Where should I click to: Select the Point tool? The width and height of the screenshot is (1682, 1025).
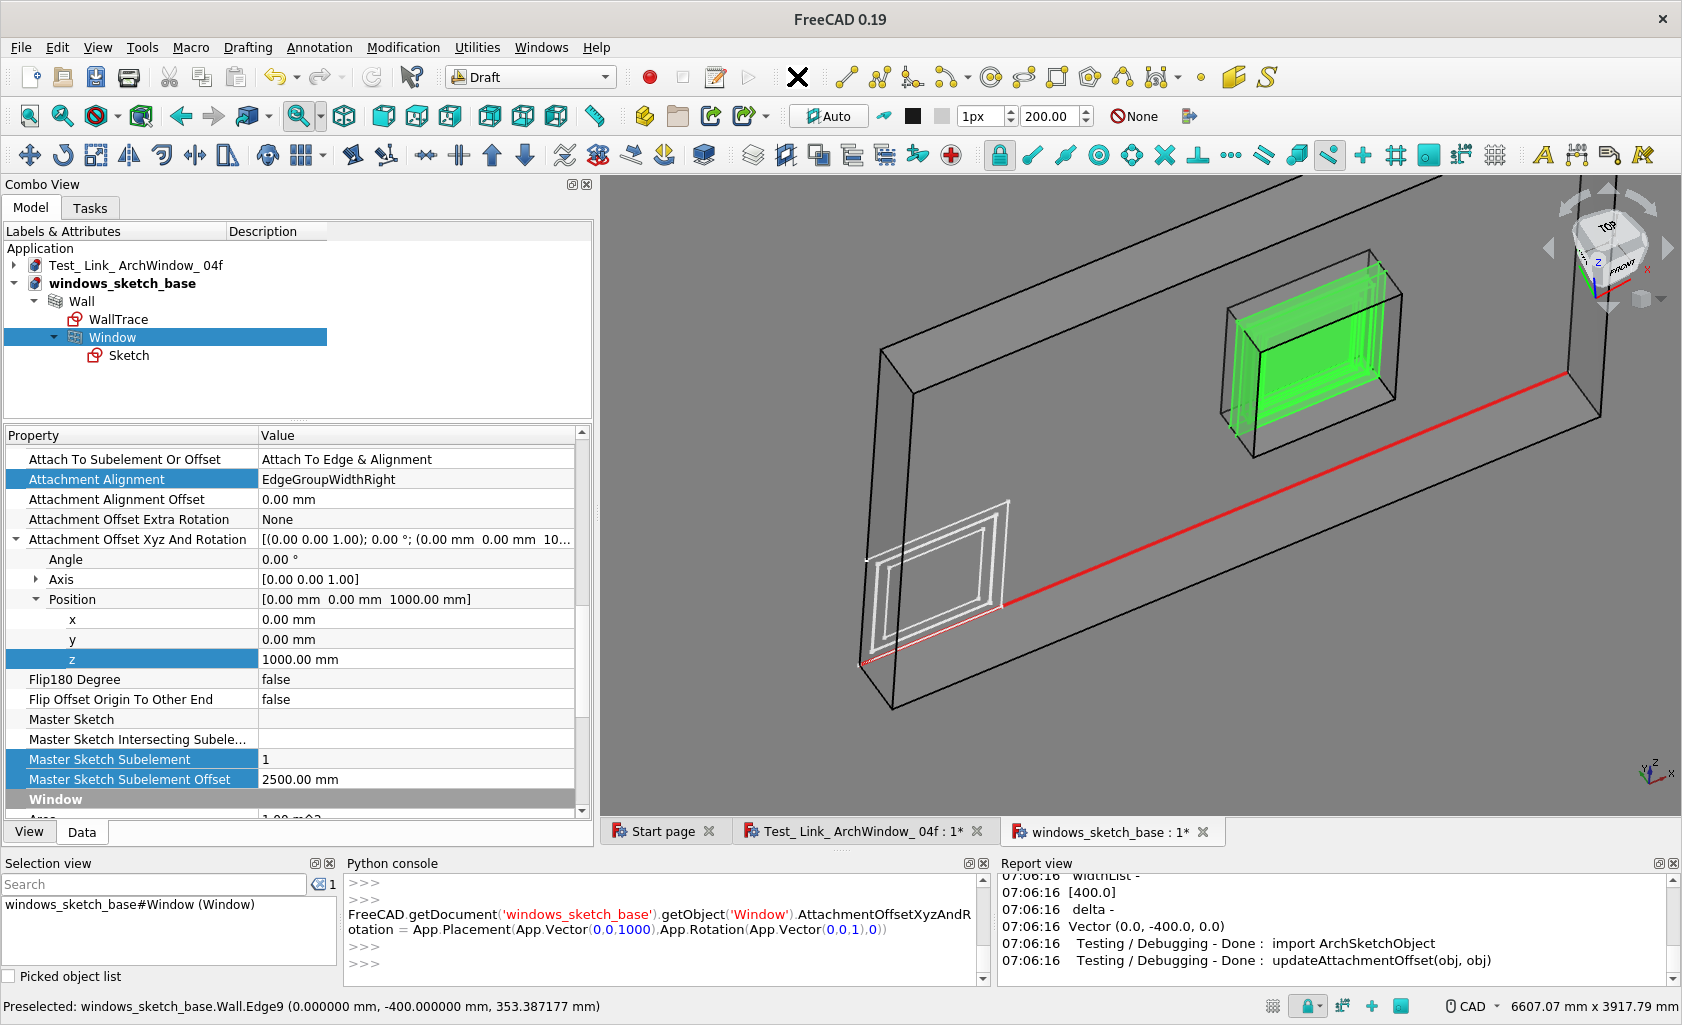tap(1201, 77)
